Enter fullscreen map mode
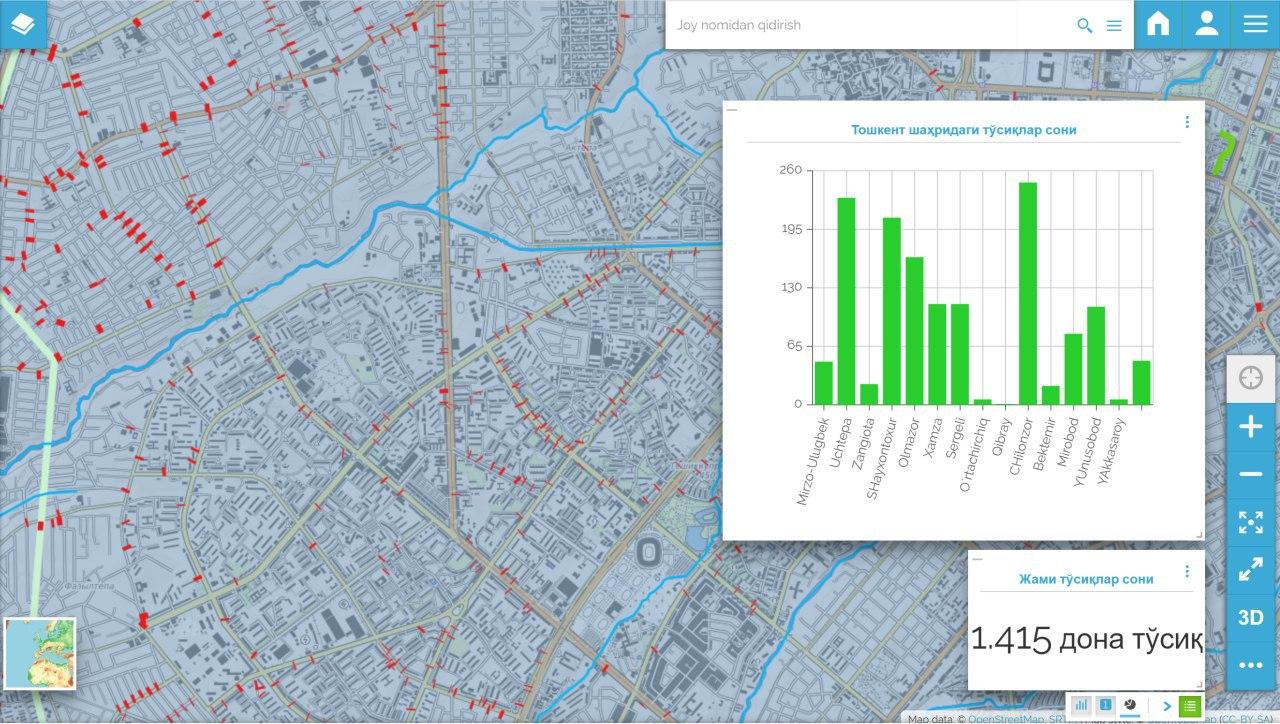 (1251, 570)
